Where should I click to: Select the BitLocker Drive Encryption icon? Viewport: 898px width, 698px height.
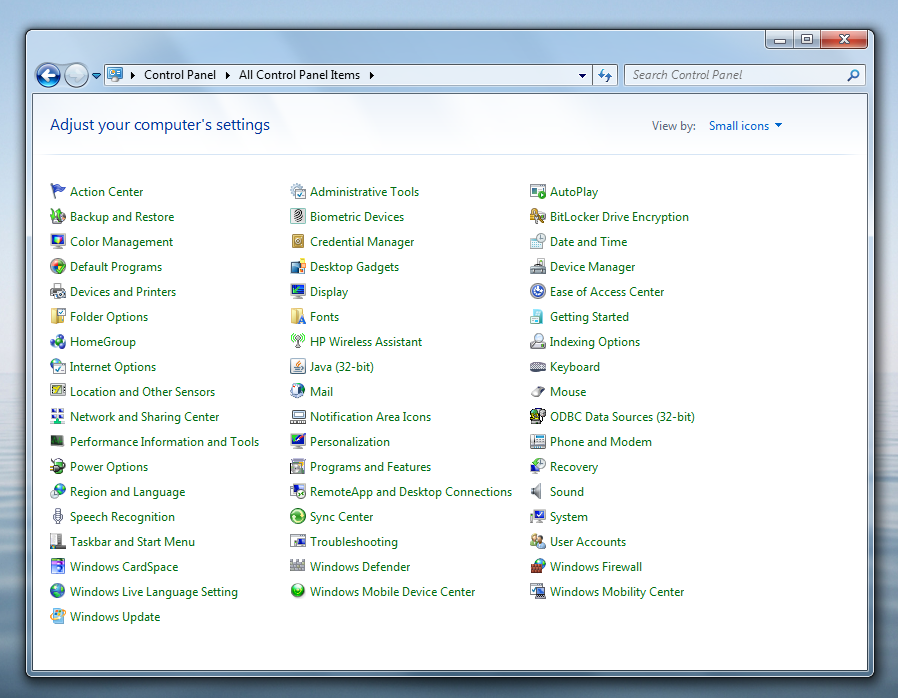point(538,217)
